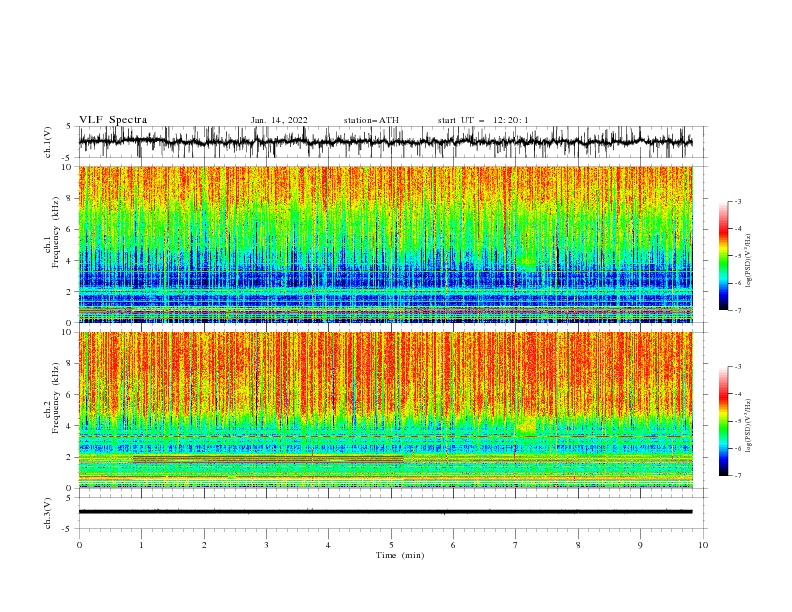Click the log(PSD) label beside ch.2 colorbar
Screen dimensions: 792x612
click(748, 426)
